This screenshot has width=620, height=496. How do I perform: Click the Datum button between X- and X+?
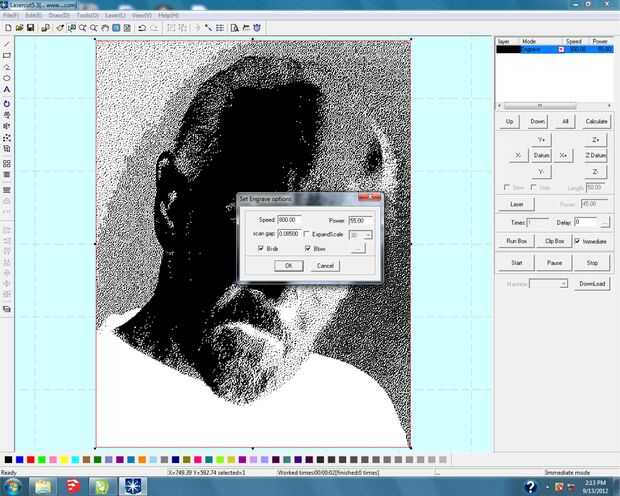pyautogui.click(x=541, y=155)
